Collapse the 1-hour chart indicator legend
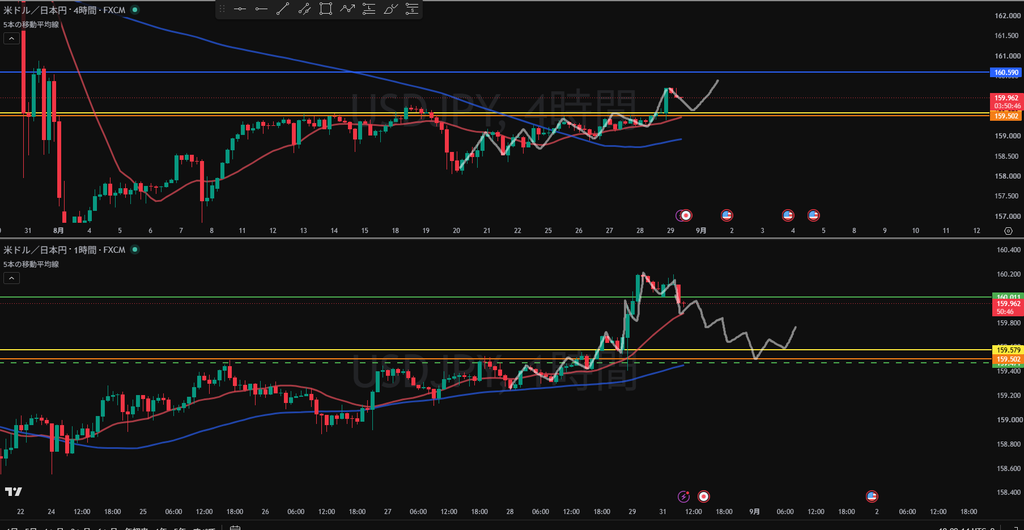The image size is (1024, 530). pos(10,278)
